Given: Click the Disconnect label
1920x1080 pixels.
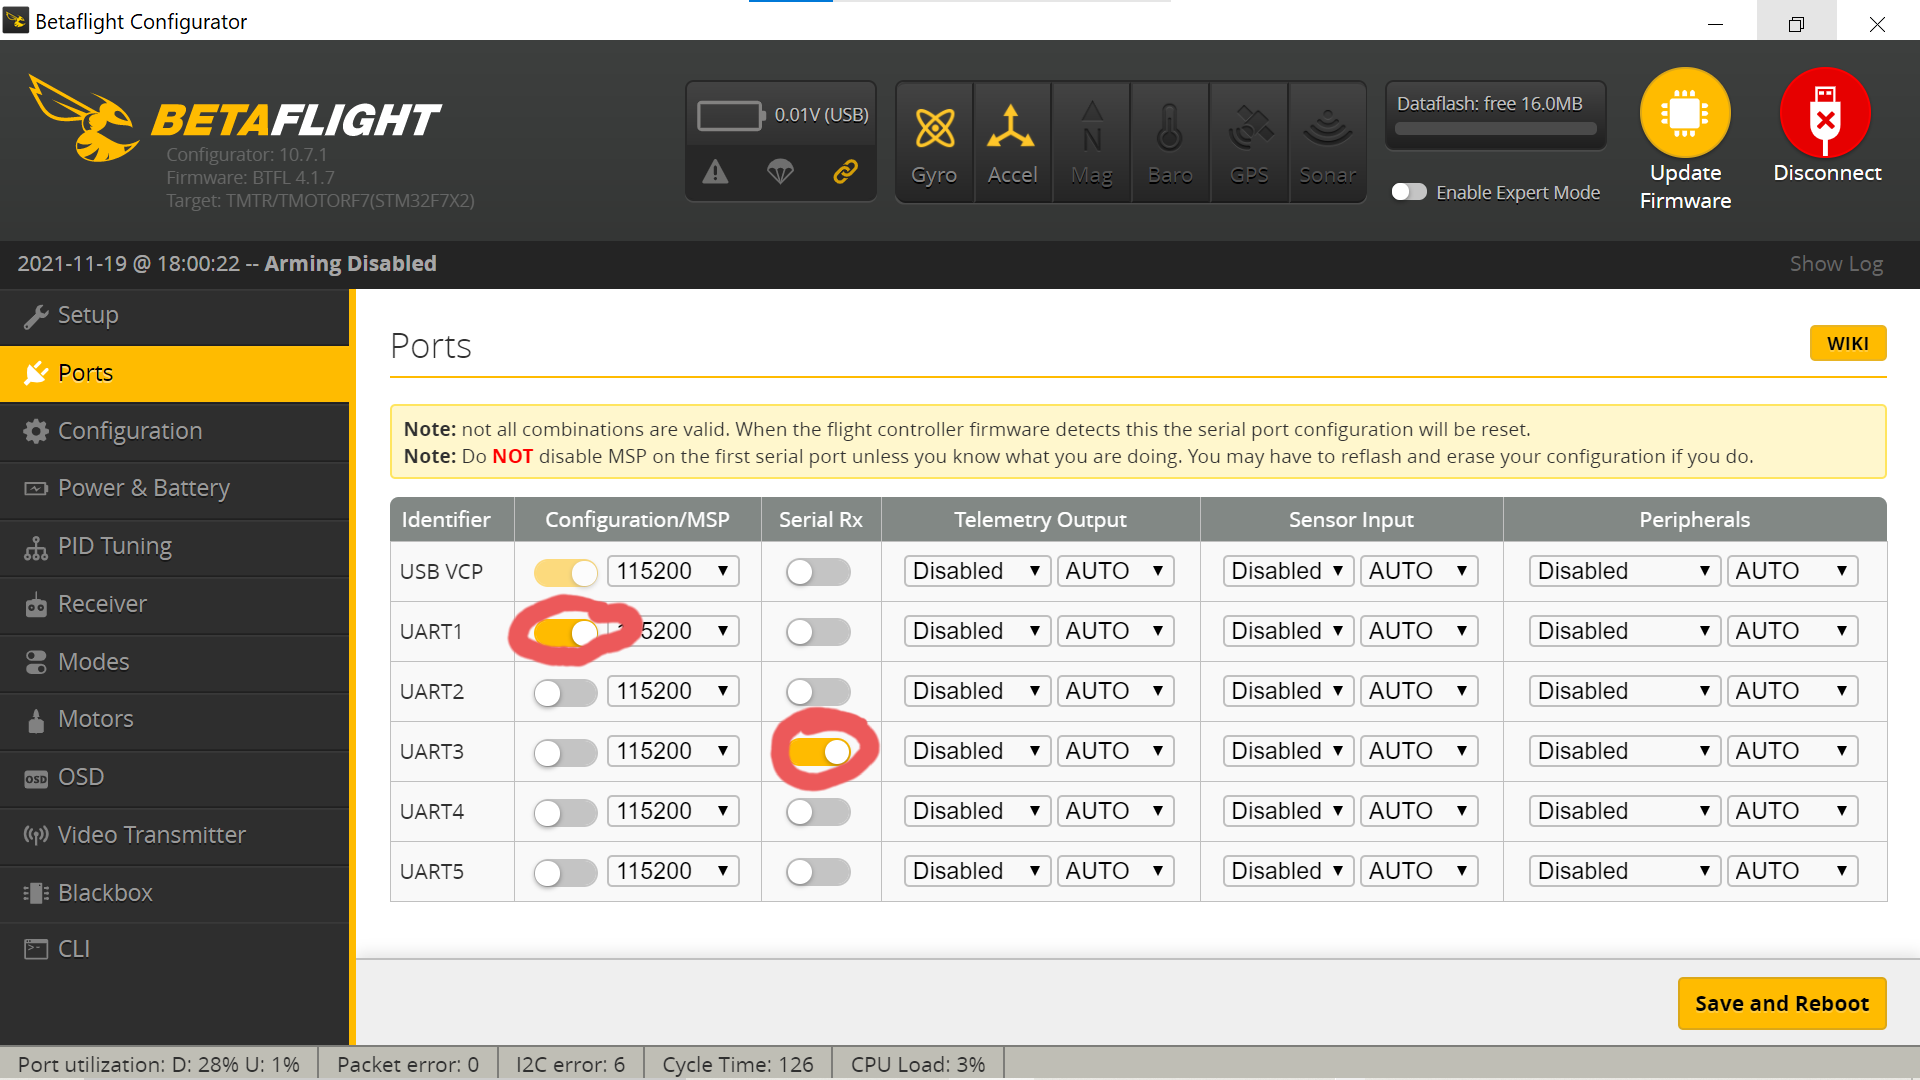Looking at the screenshot, I should (1827, 173).
